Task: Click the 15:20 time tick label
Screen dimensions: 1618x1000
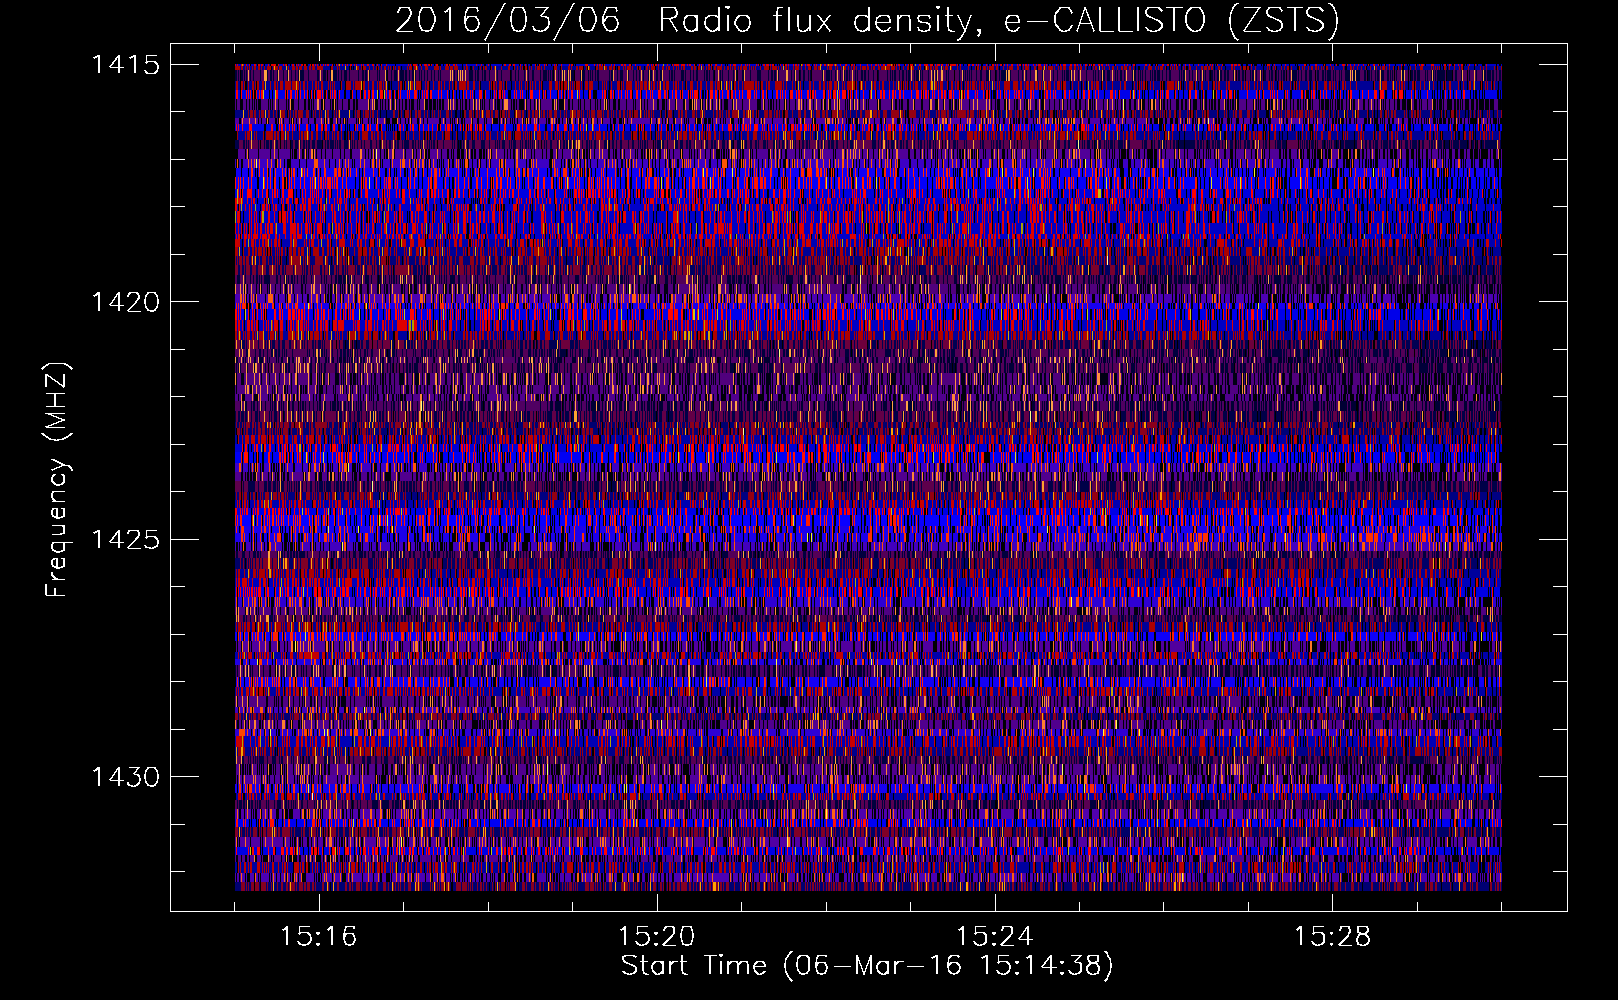Action: [657, 937]
